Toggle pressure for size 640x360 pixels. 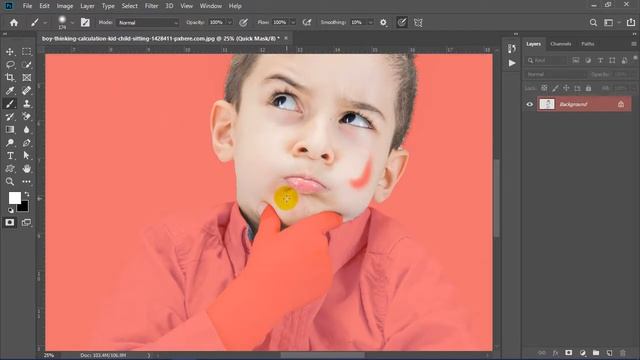tap(402, 22)
